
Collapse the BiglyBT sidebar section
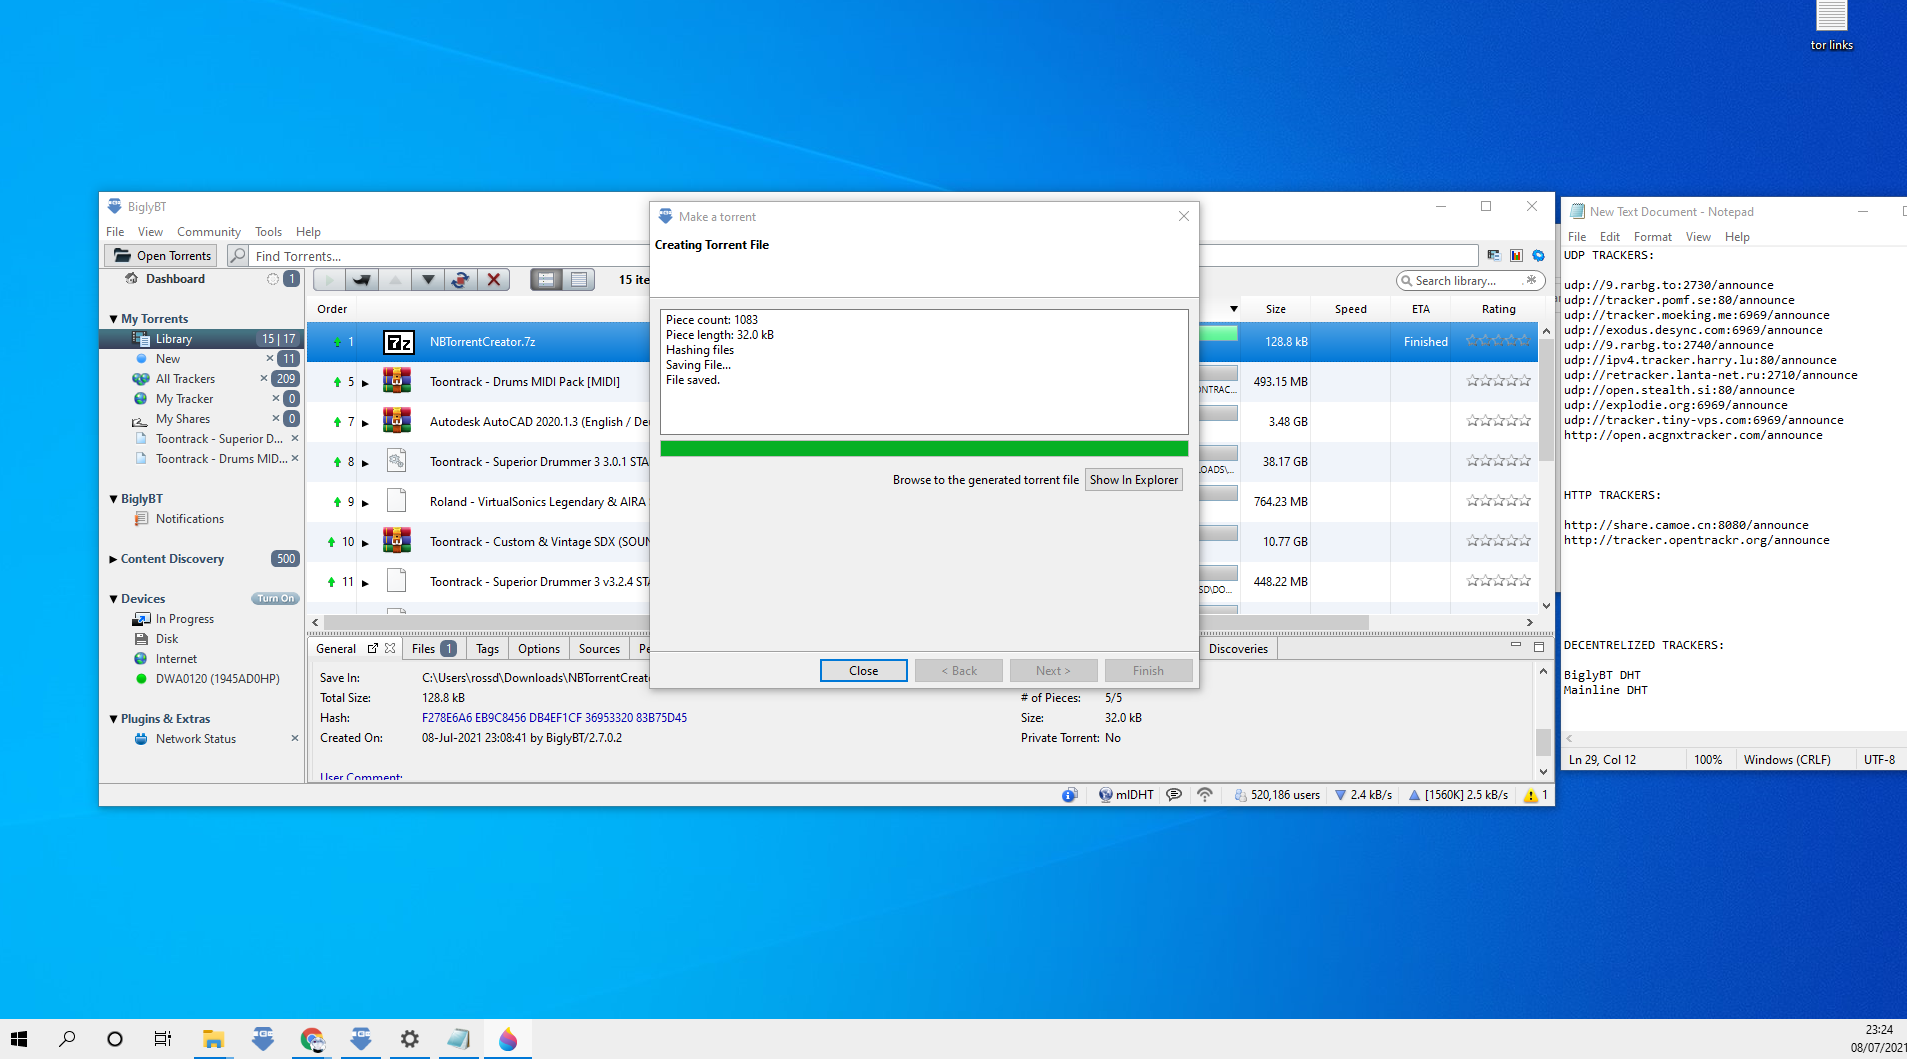[113, 499]
